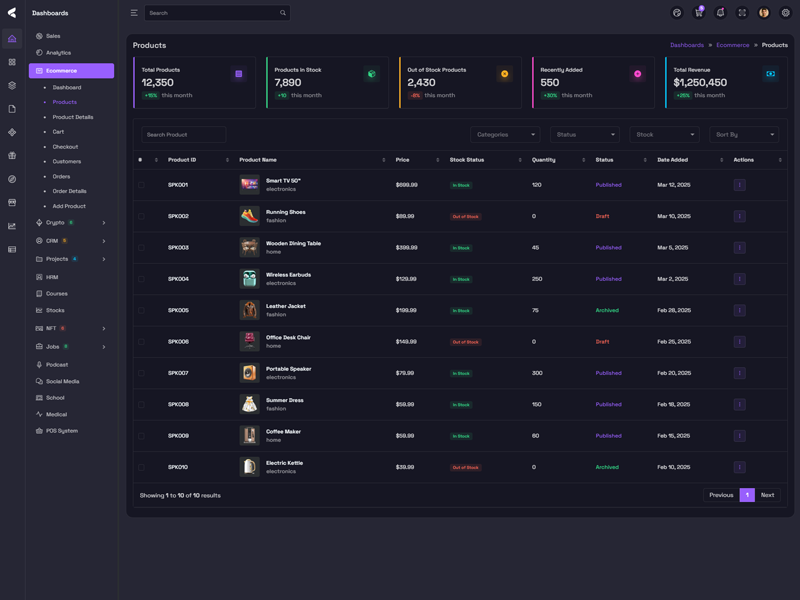Tick the checkbox for product SPK010

click(141, 467)
